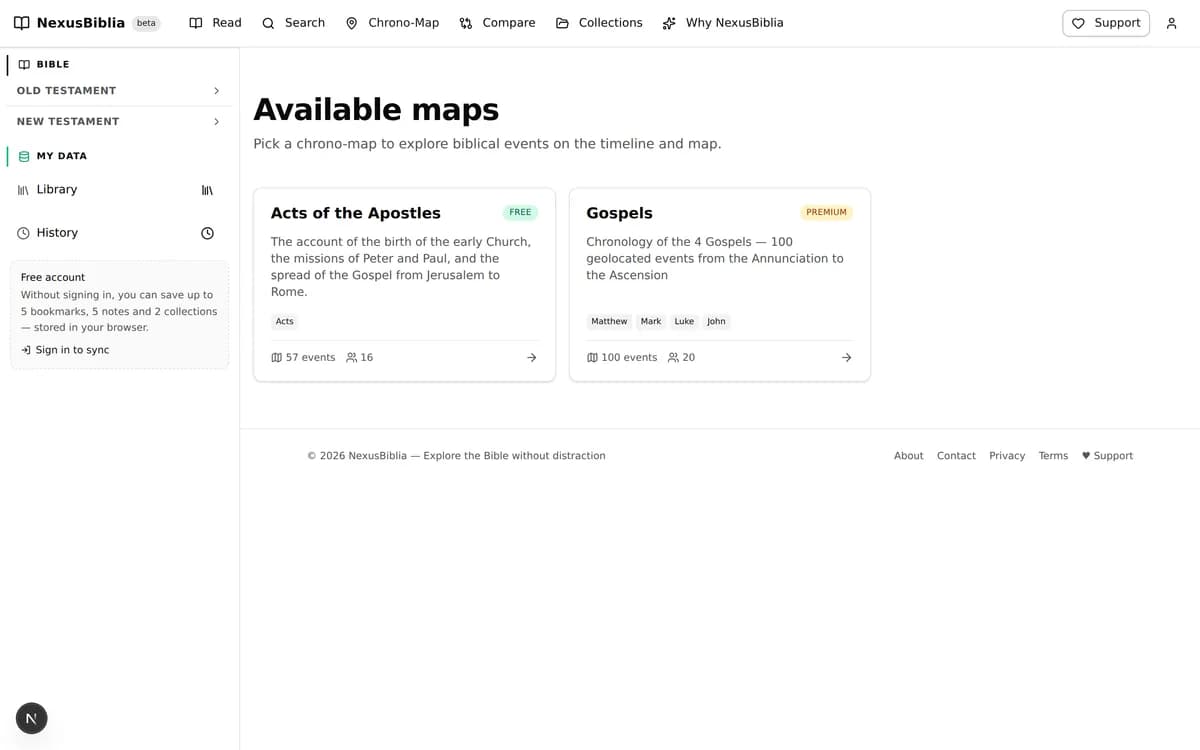Click the map icon beside 100 events
1200x750 pixels.
[592, 357]
